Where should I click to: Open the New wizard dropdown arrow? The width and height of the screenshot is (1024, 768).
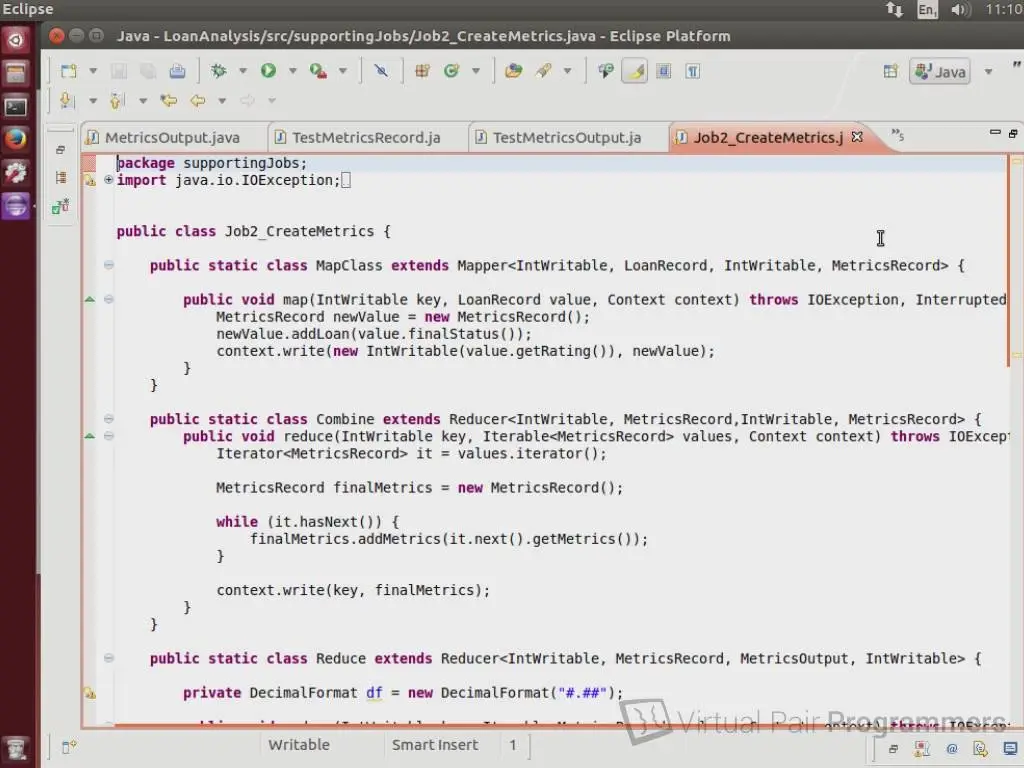[93, 71]
